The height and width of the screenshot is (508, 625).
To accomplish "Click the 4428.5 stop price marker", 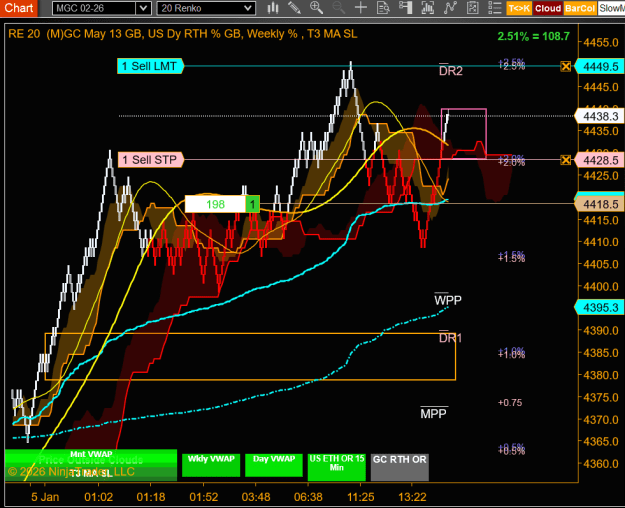I will point(599,160).
